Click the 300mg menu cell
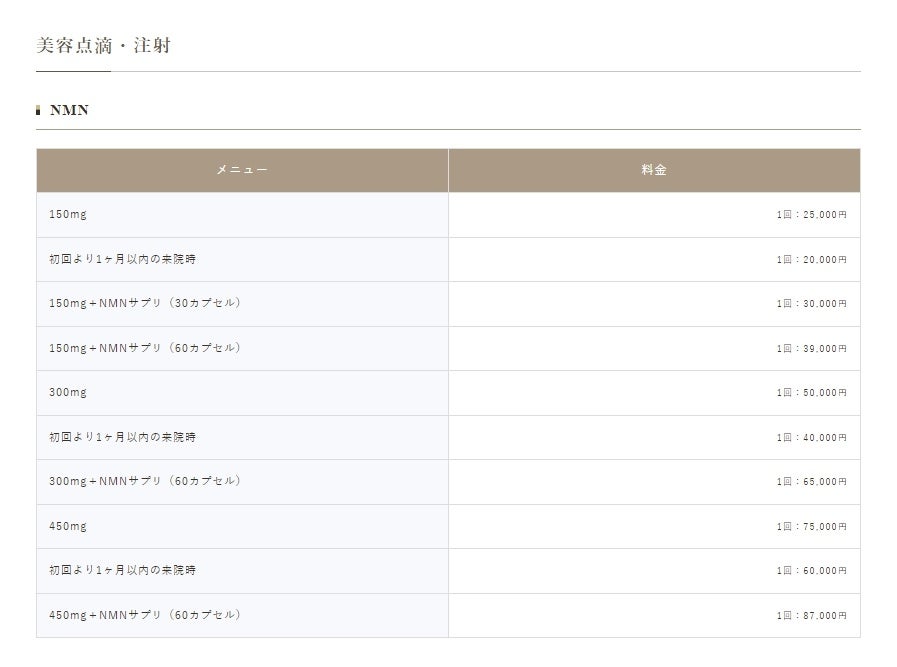 tap(243, 393)
